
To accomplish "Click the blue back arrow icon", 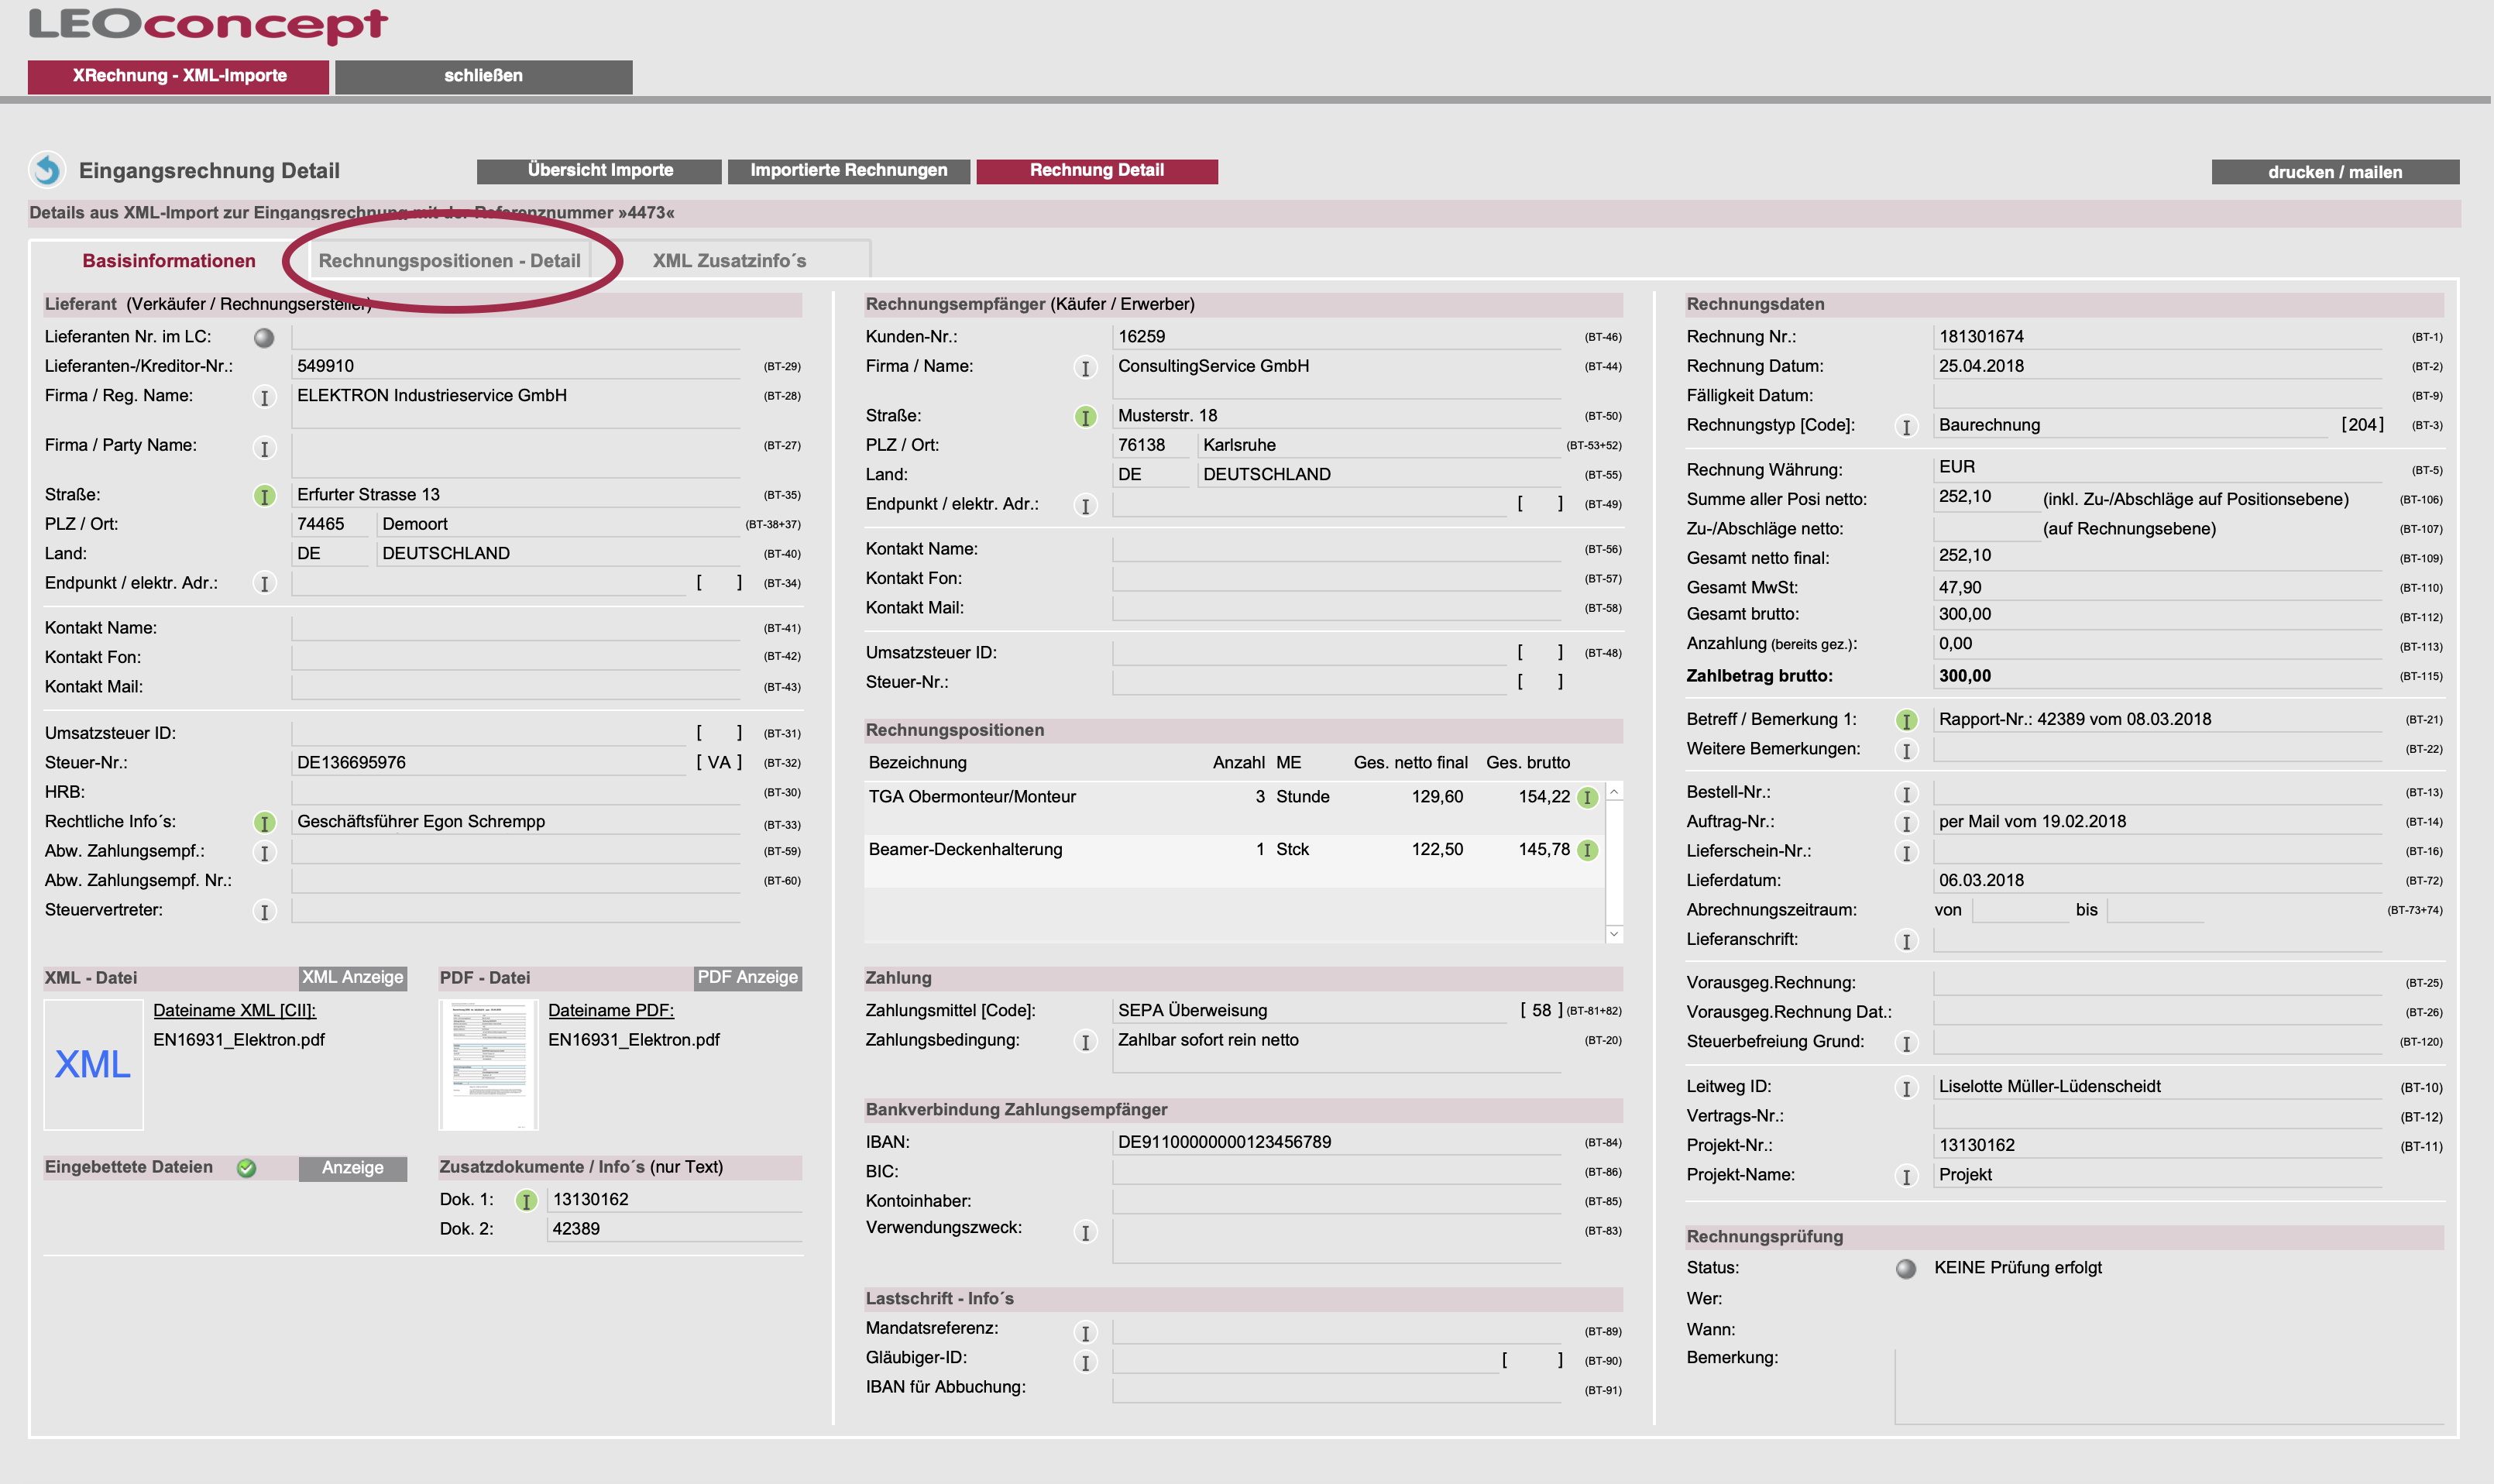I will (47, 170).
